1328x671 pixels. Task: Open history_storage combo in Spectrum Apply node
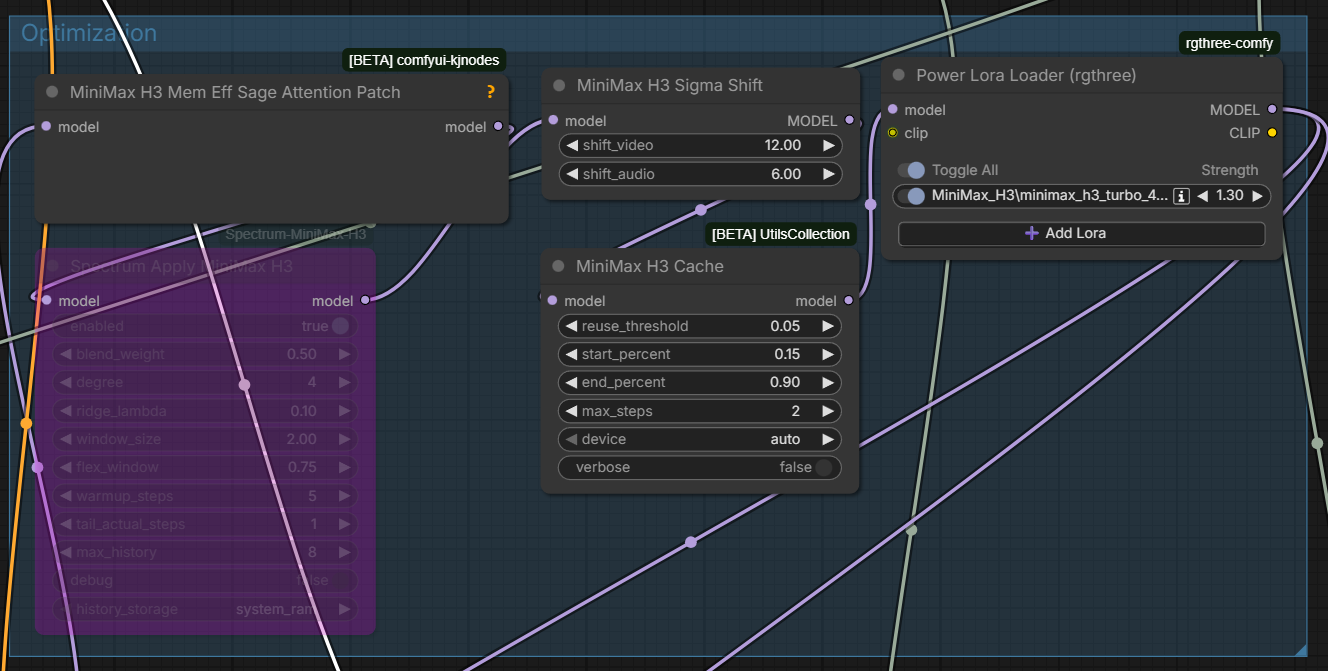(x=204, y=609)
